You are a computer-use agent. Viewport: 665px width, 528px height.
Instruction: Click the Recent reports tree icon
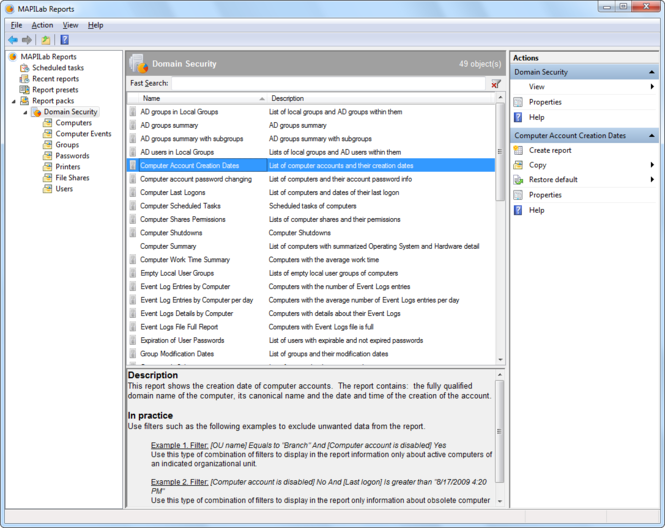pyautogui.click(x=25, y=79)
